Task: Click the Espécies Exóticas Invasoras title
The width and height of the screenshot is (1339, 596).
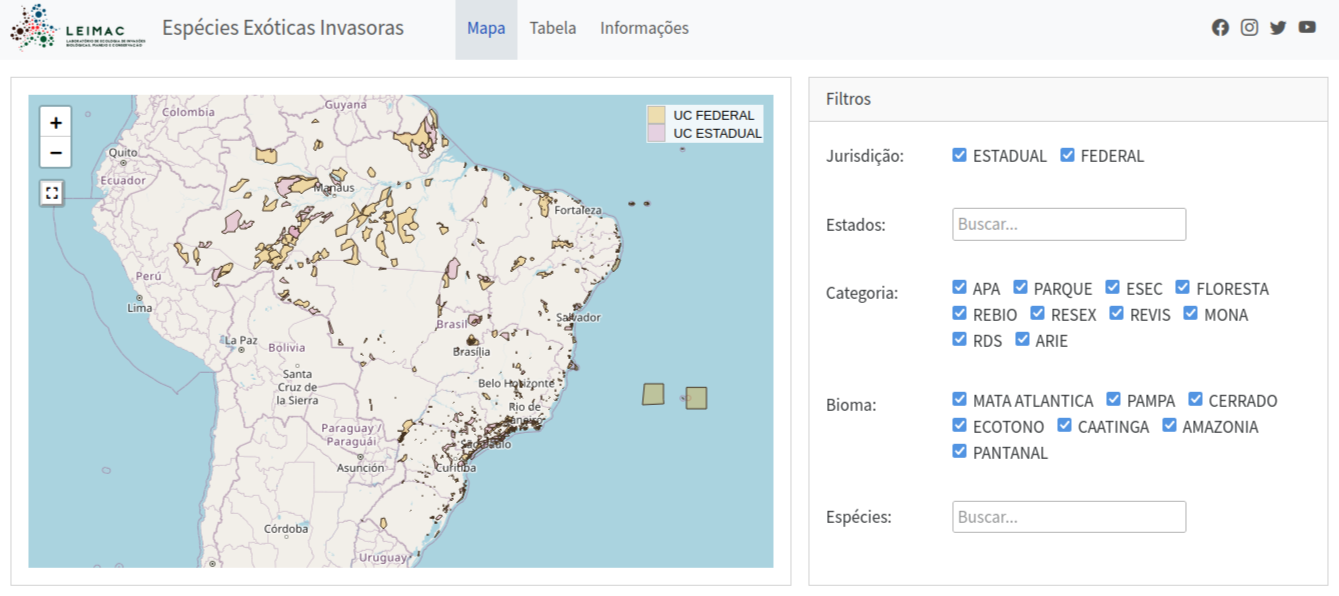Action: coord(283,28)
